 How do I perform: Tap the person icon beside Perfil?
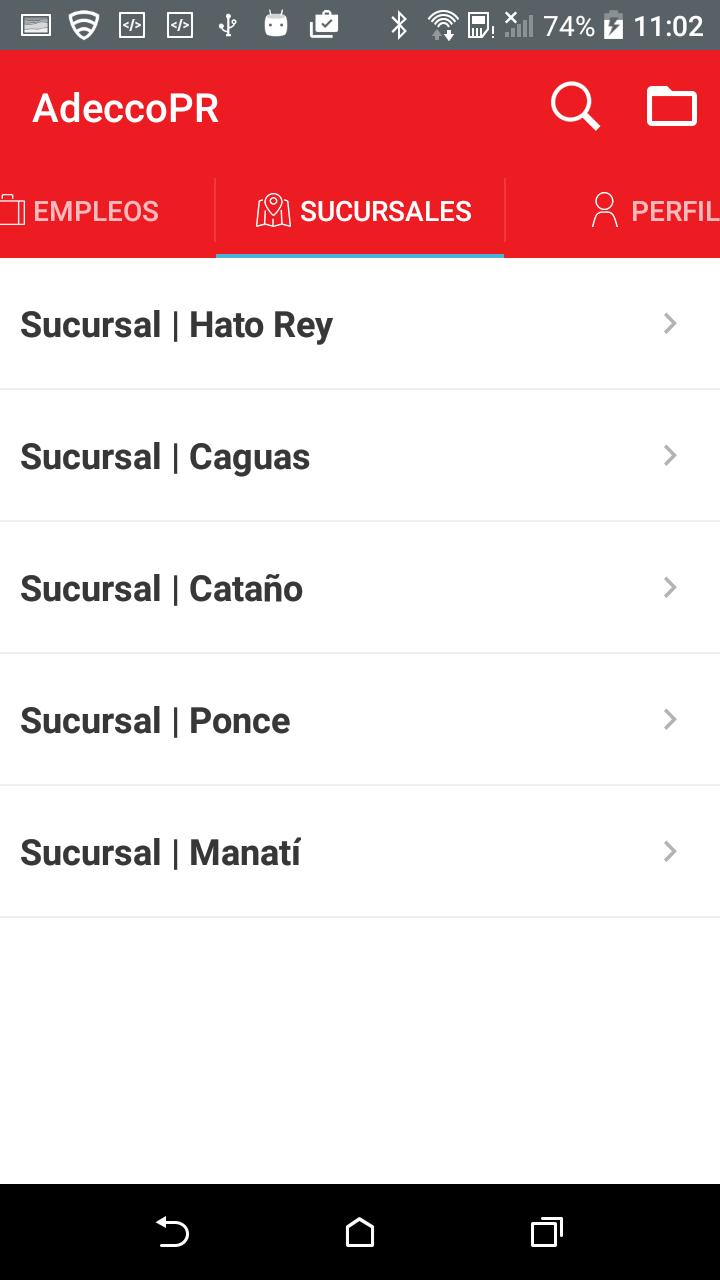(x=604, y=211)
